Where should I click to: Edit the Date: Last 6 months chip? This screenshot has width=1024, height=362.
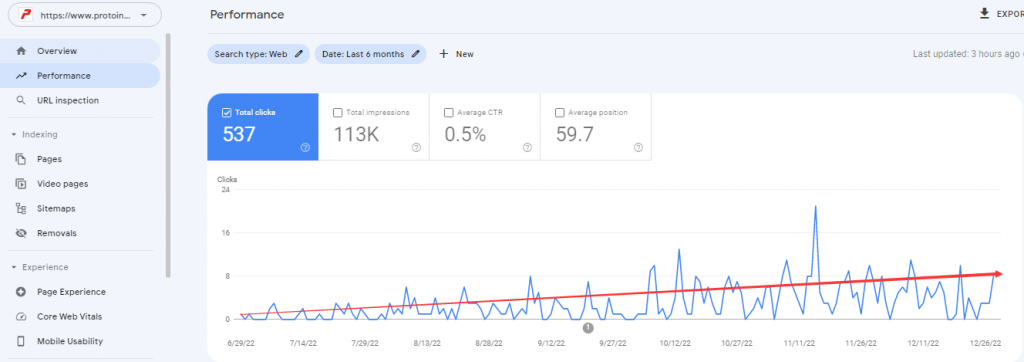[370, 54]
